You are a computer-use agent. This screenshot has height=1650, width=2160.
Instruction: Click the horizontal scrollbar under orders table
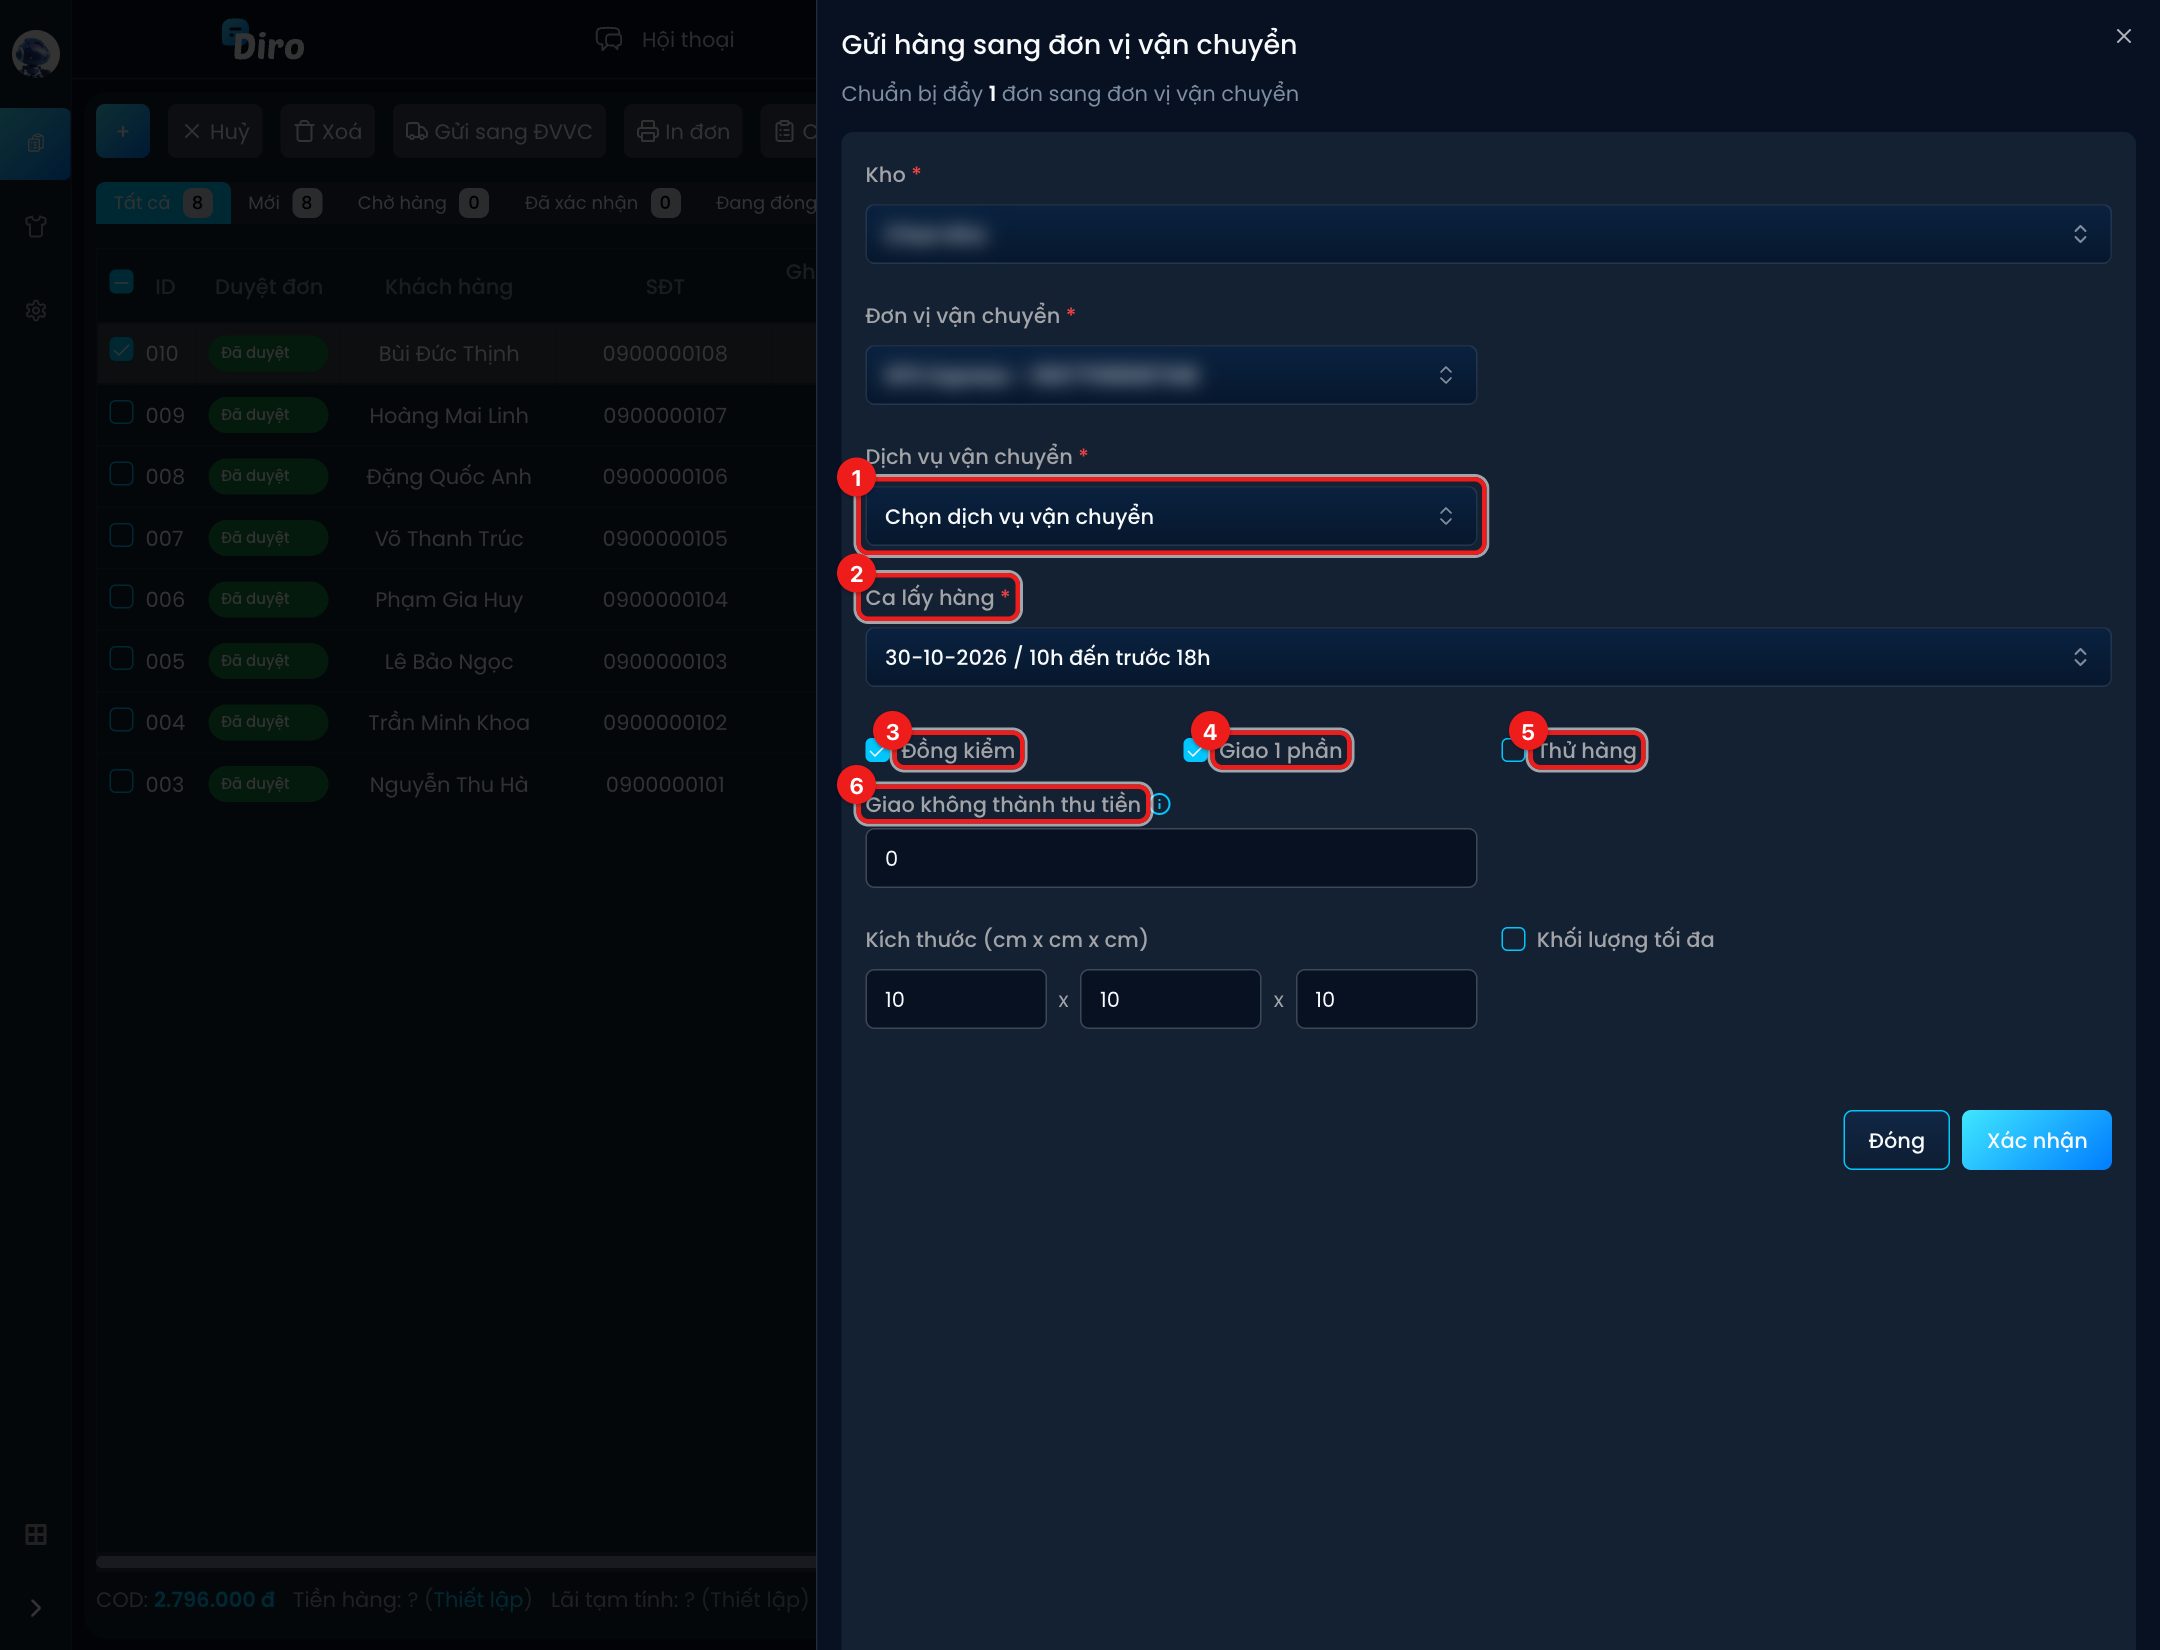(456, 1561)
